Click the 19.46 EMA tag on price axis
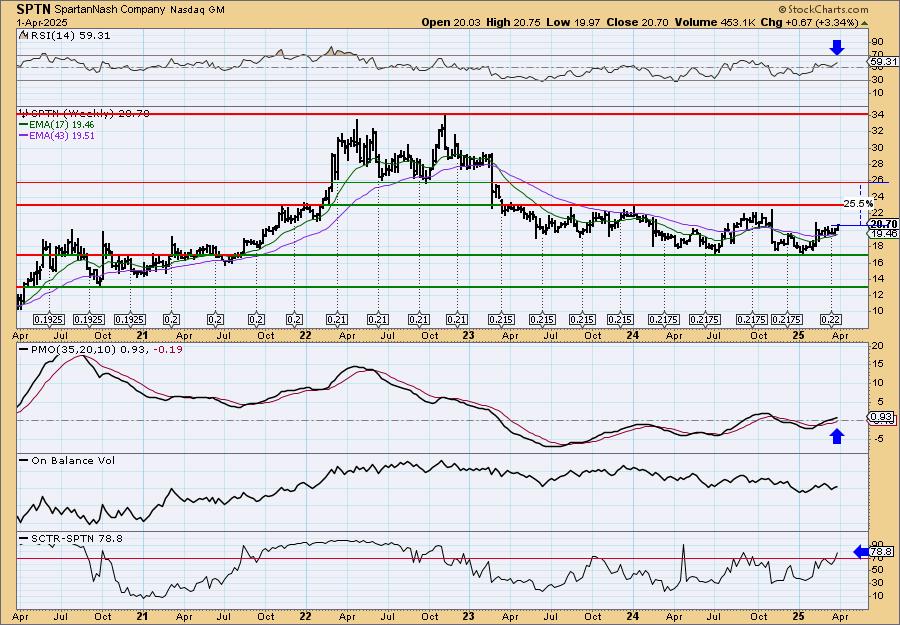Viewport: 900px width, 625px height. [884, 234]
